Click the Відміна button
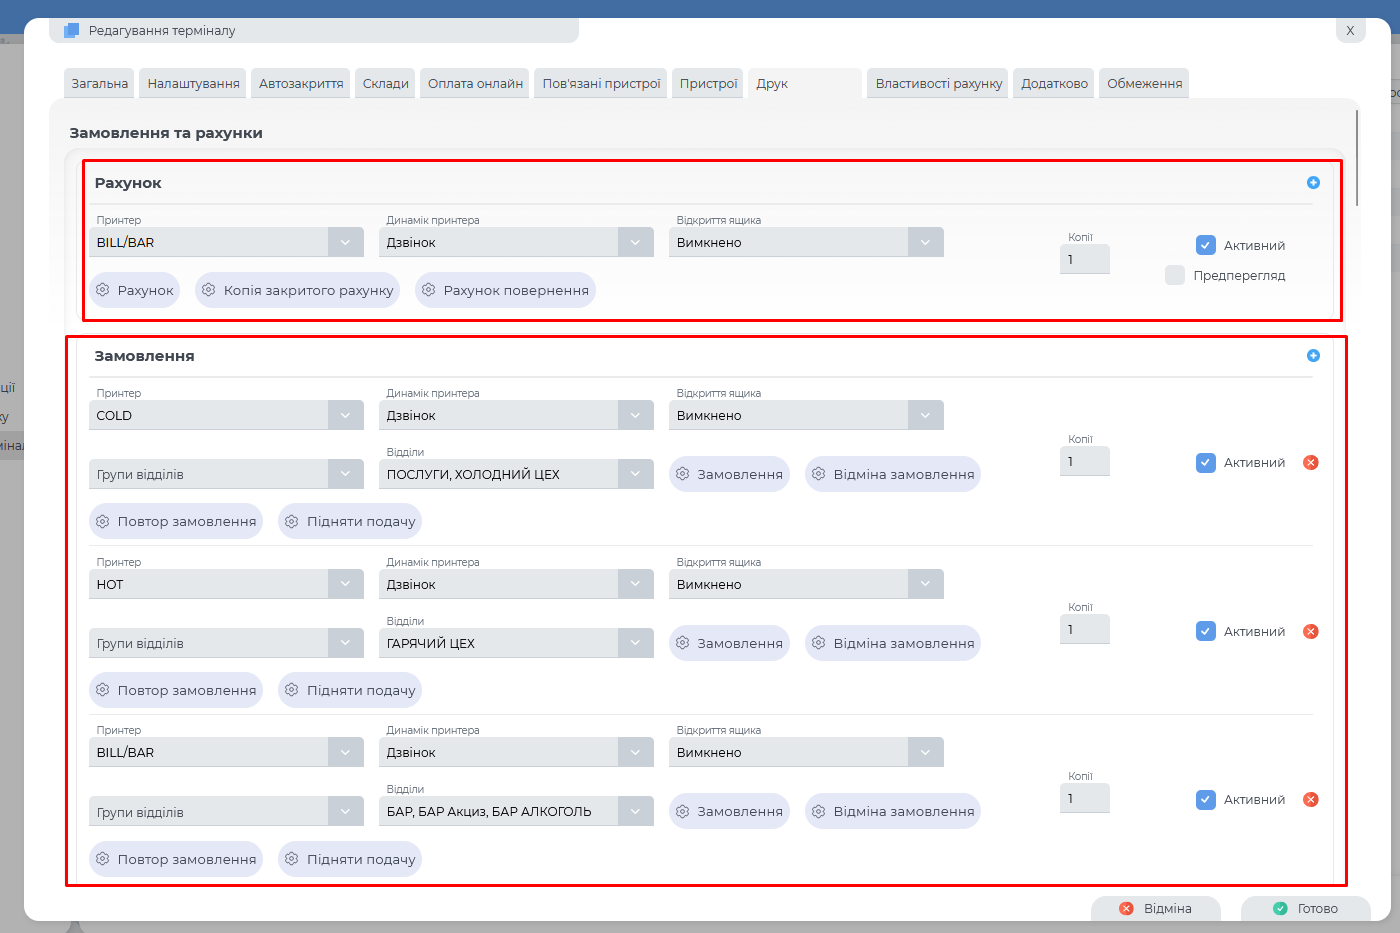This screenshot has width=1400, height=933. pos(1156,908)
